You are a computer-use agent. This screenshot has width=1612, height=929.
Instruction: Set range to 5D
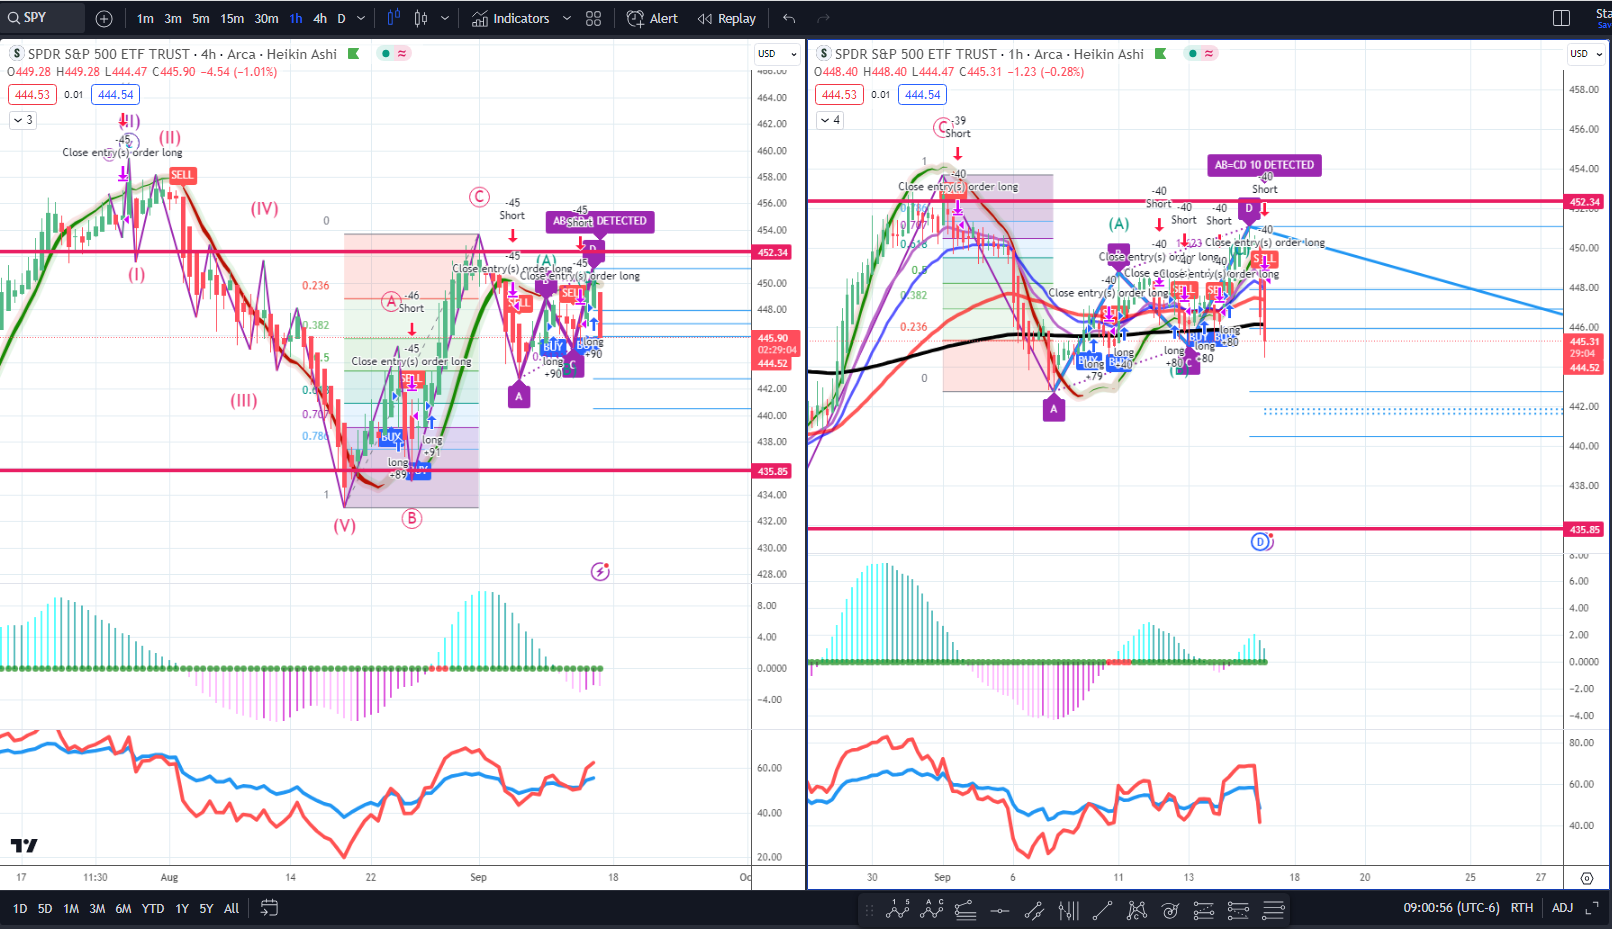click(45, 909)
